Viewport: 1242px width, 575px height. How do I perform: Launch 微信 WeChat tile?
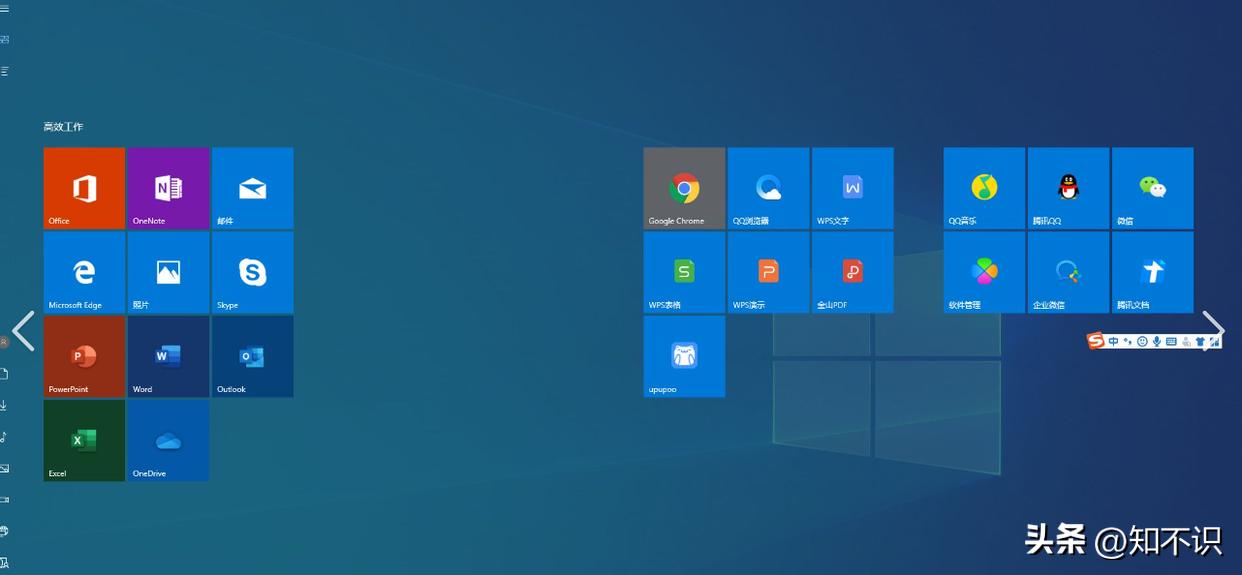point(1152,188)
